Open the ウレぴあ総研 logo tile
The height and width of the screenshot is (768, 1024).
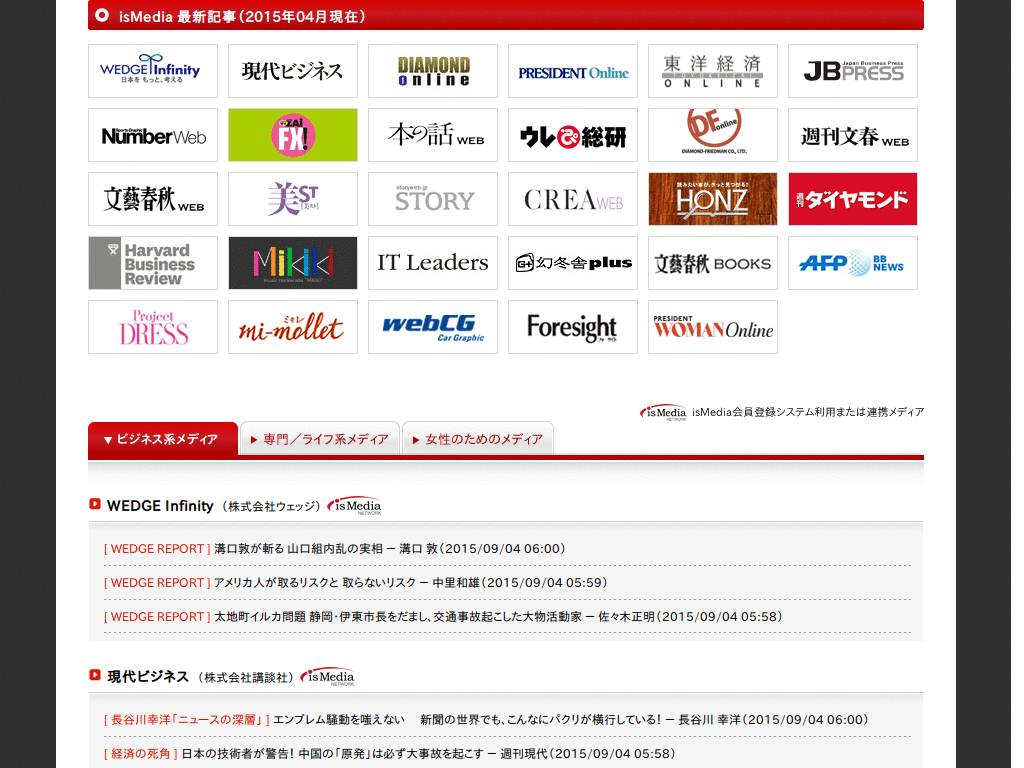click(x=573, y=135)
